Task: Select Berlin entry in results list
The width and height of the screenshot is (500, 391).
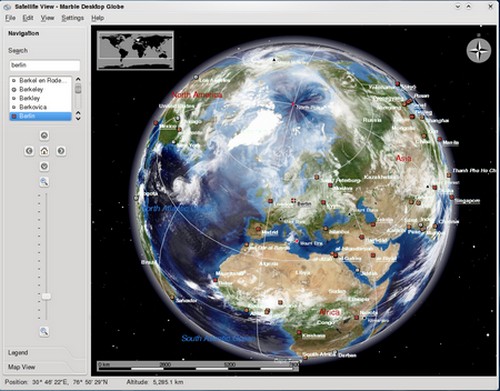Action: tap(40, 116)
